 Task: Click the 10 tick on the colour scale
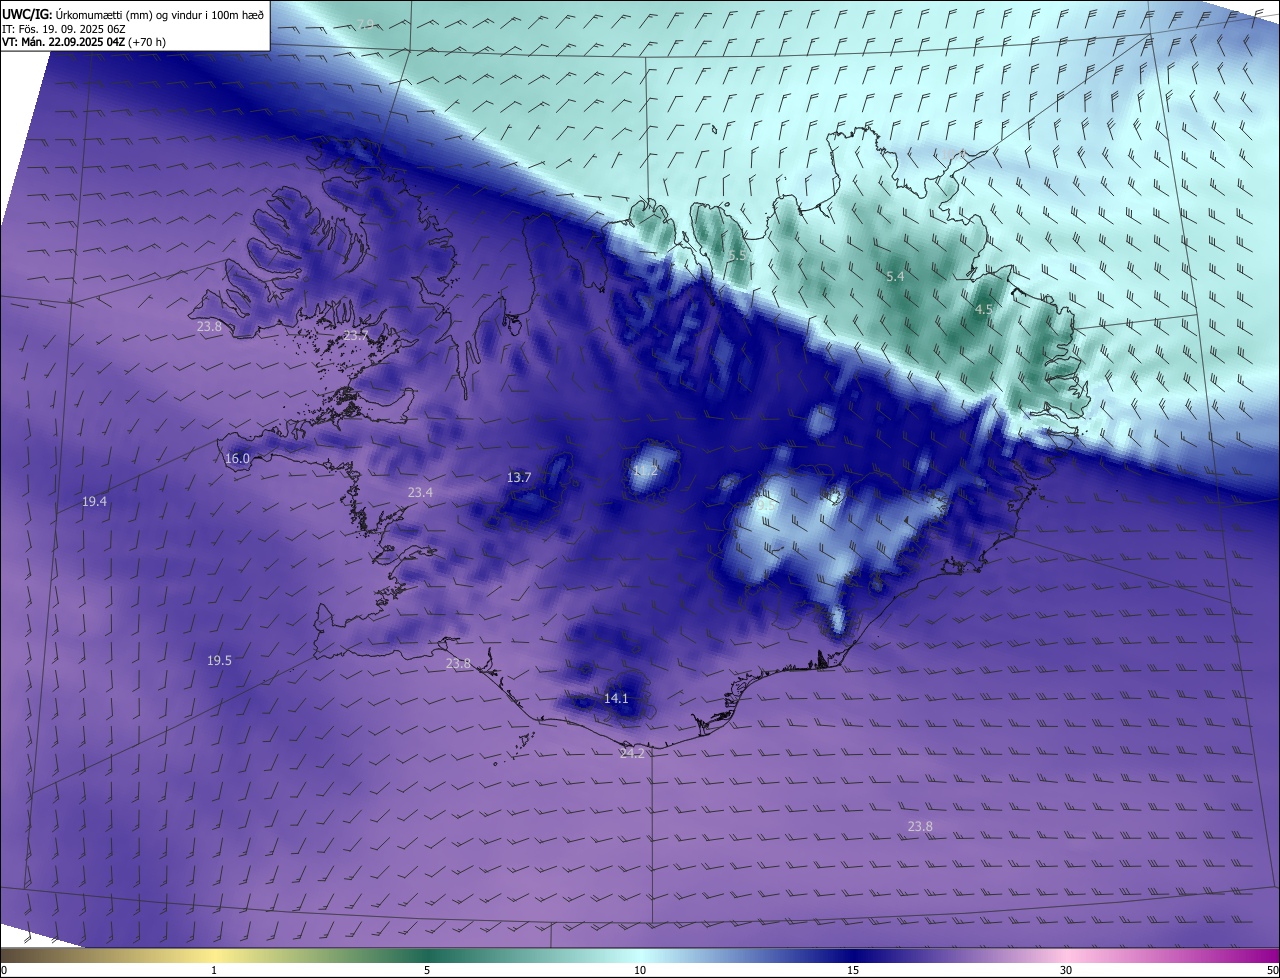point(640,970)
